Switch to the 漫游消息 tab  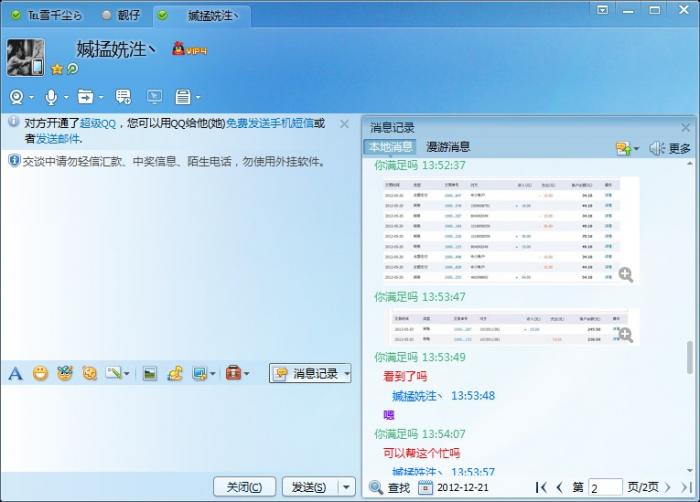pyautogui.click(x=448, y=147)
